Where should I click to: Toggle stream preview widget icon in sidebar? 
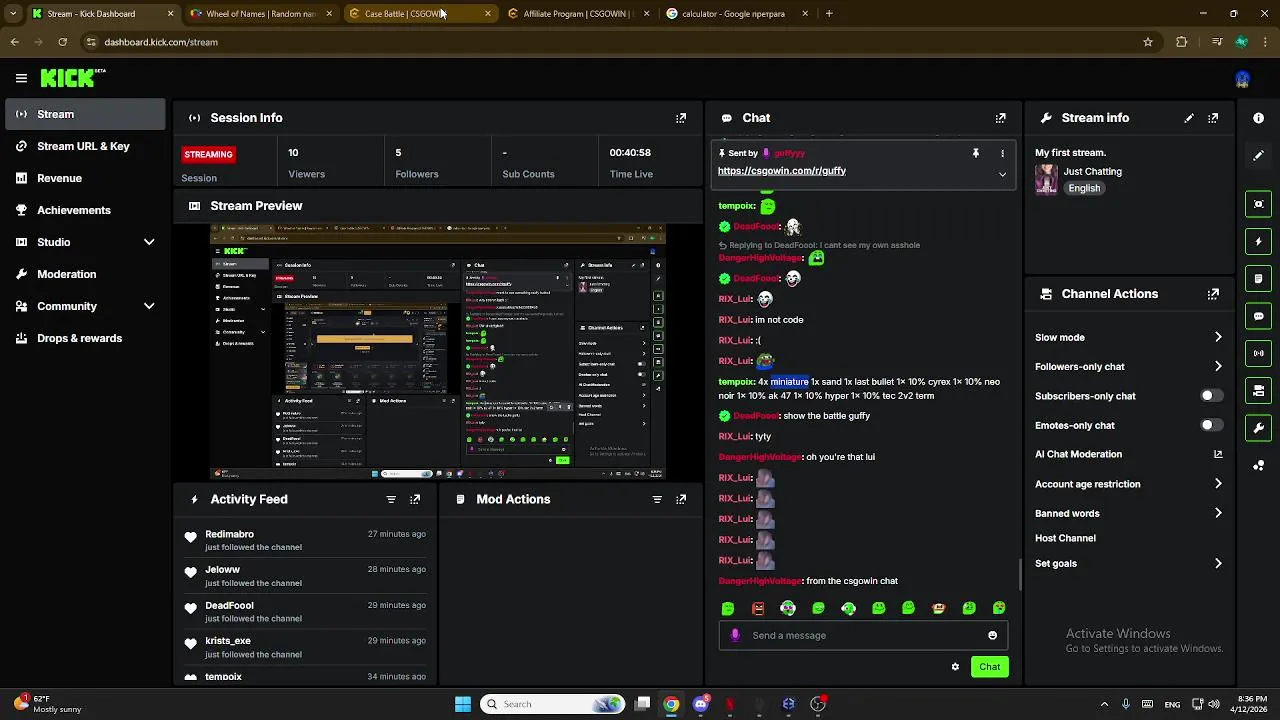tap(1258, 204)
